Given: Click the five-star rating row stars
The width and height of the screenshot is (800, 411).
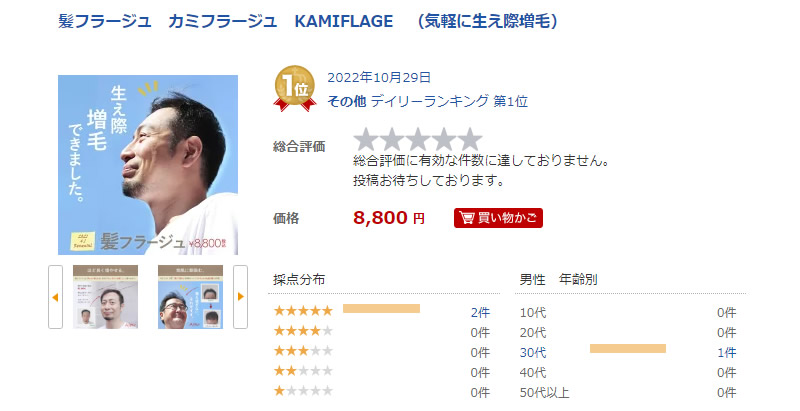Looking at the screenshot, I should coord(303,311).
